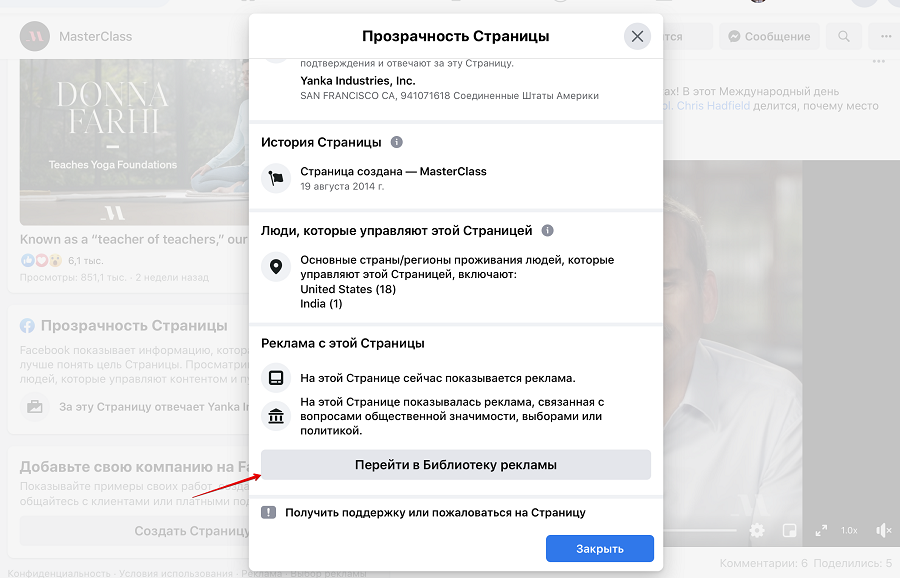900x578 pixels.
Task: Open the Конфиденциальность footer link
Action: click(x=59, y=573)
